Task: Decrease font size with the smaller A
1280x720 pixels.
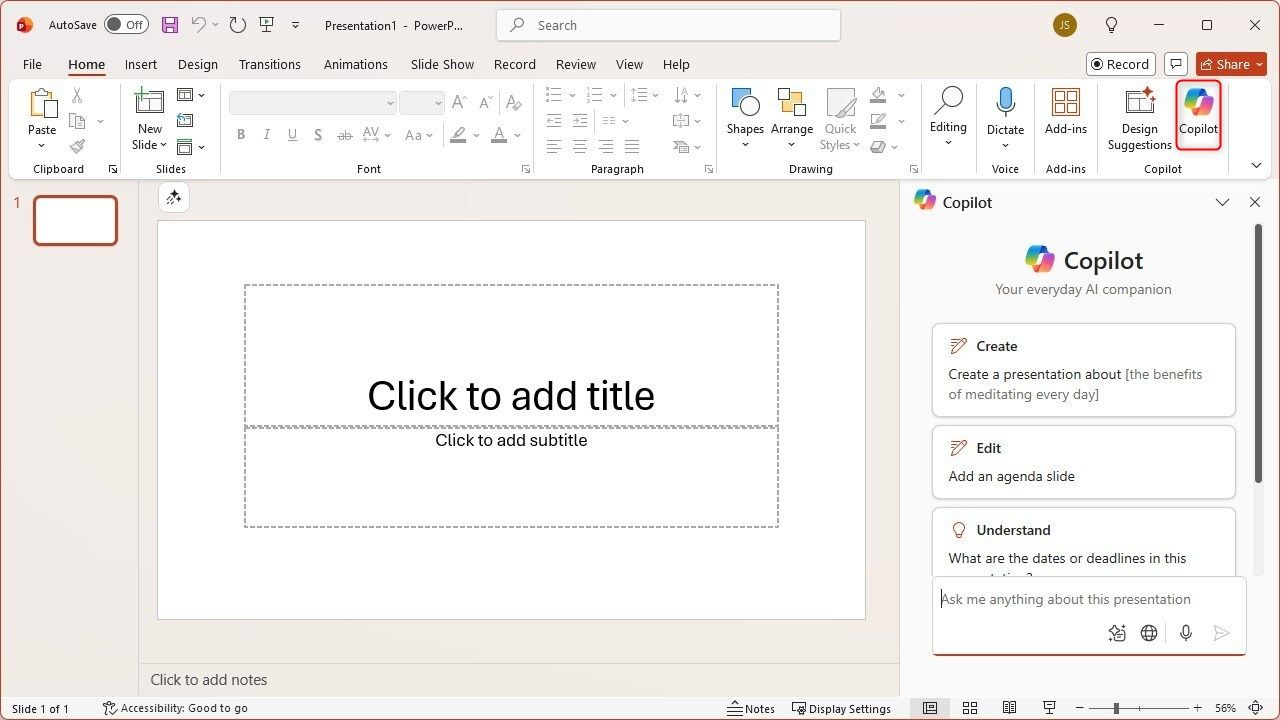Action: 487,102
